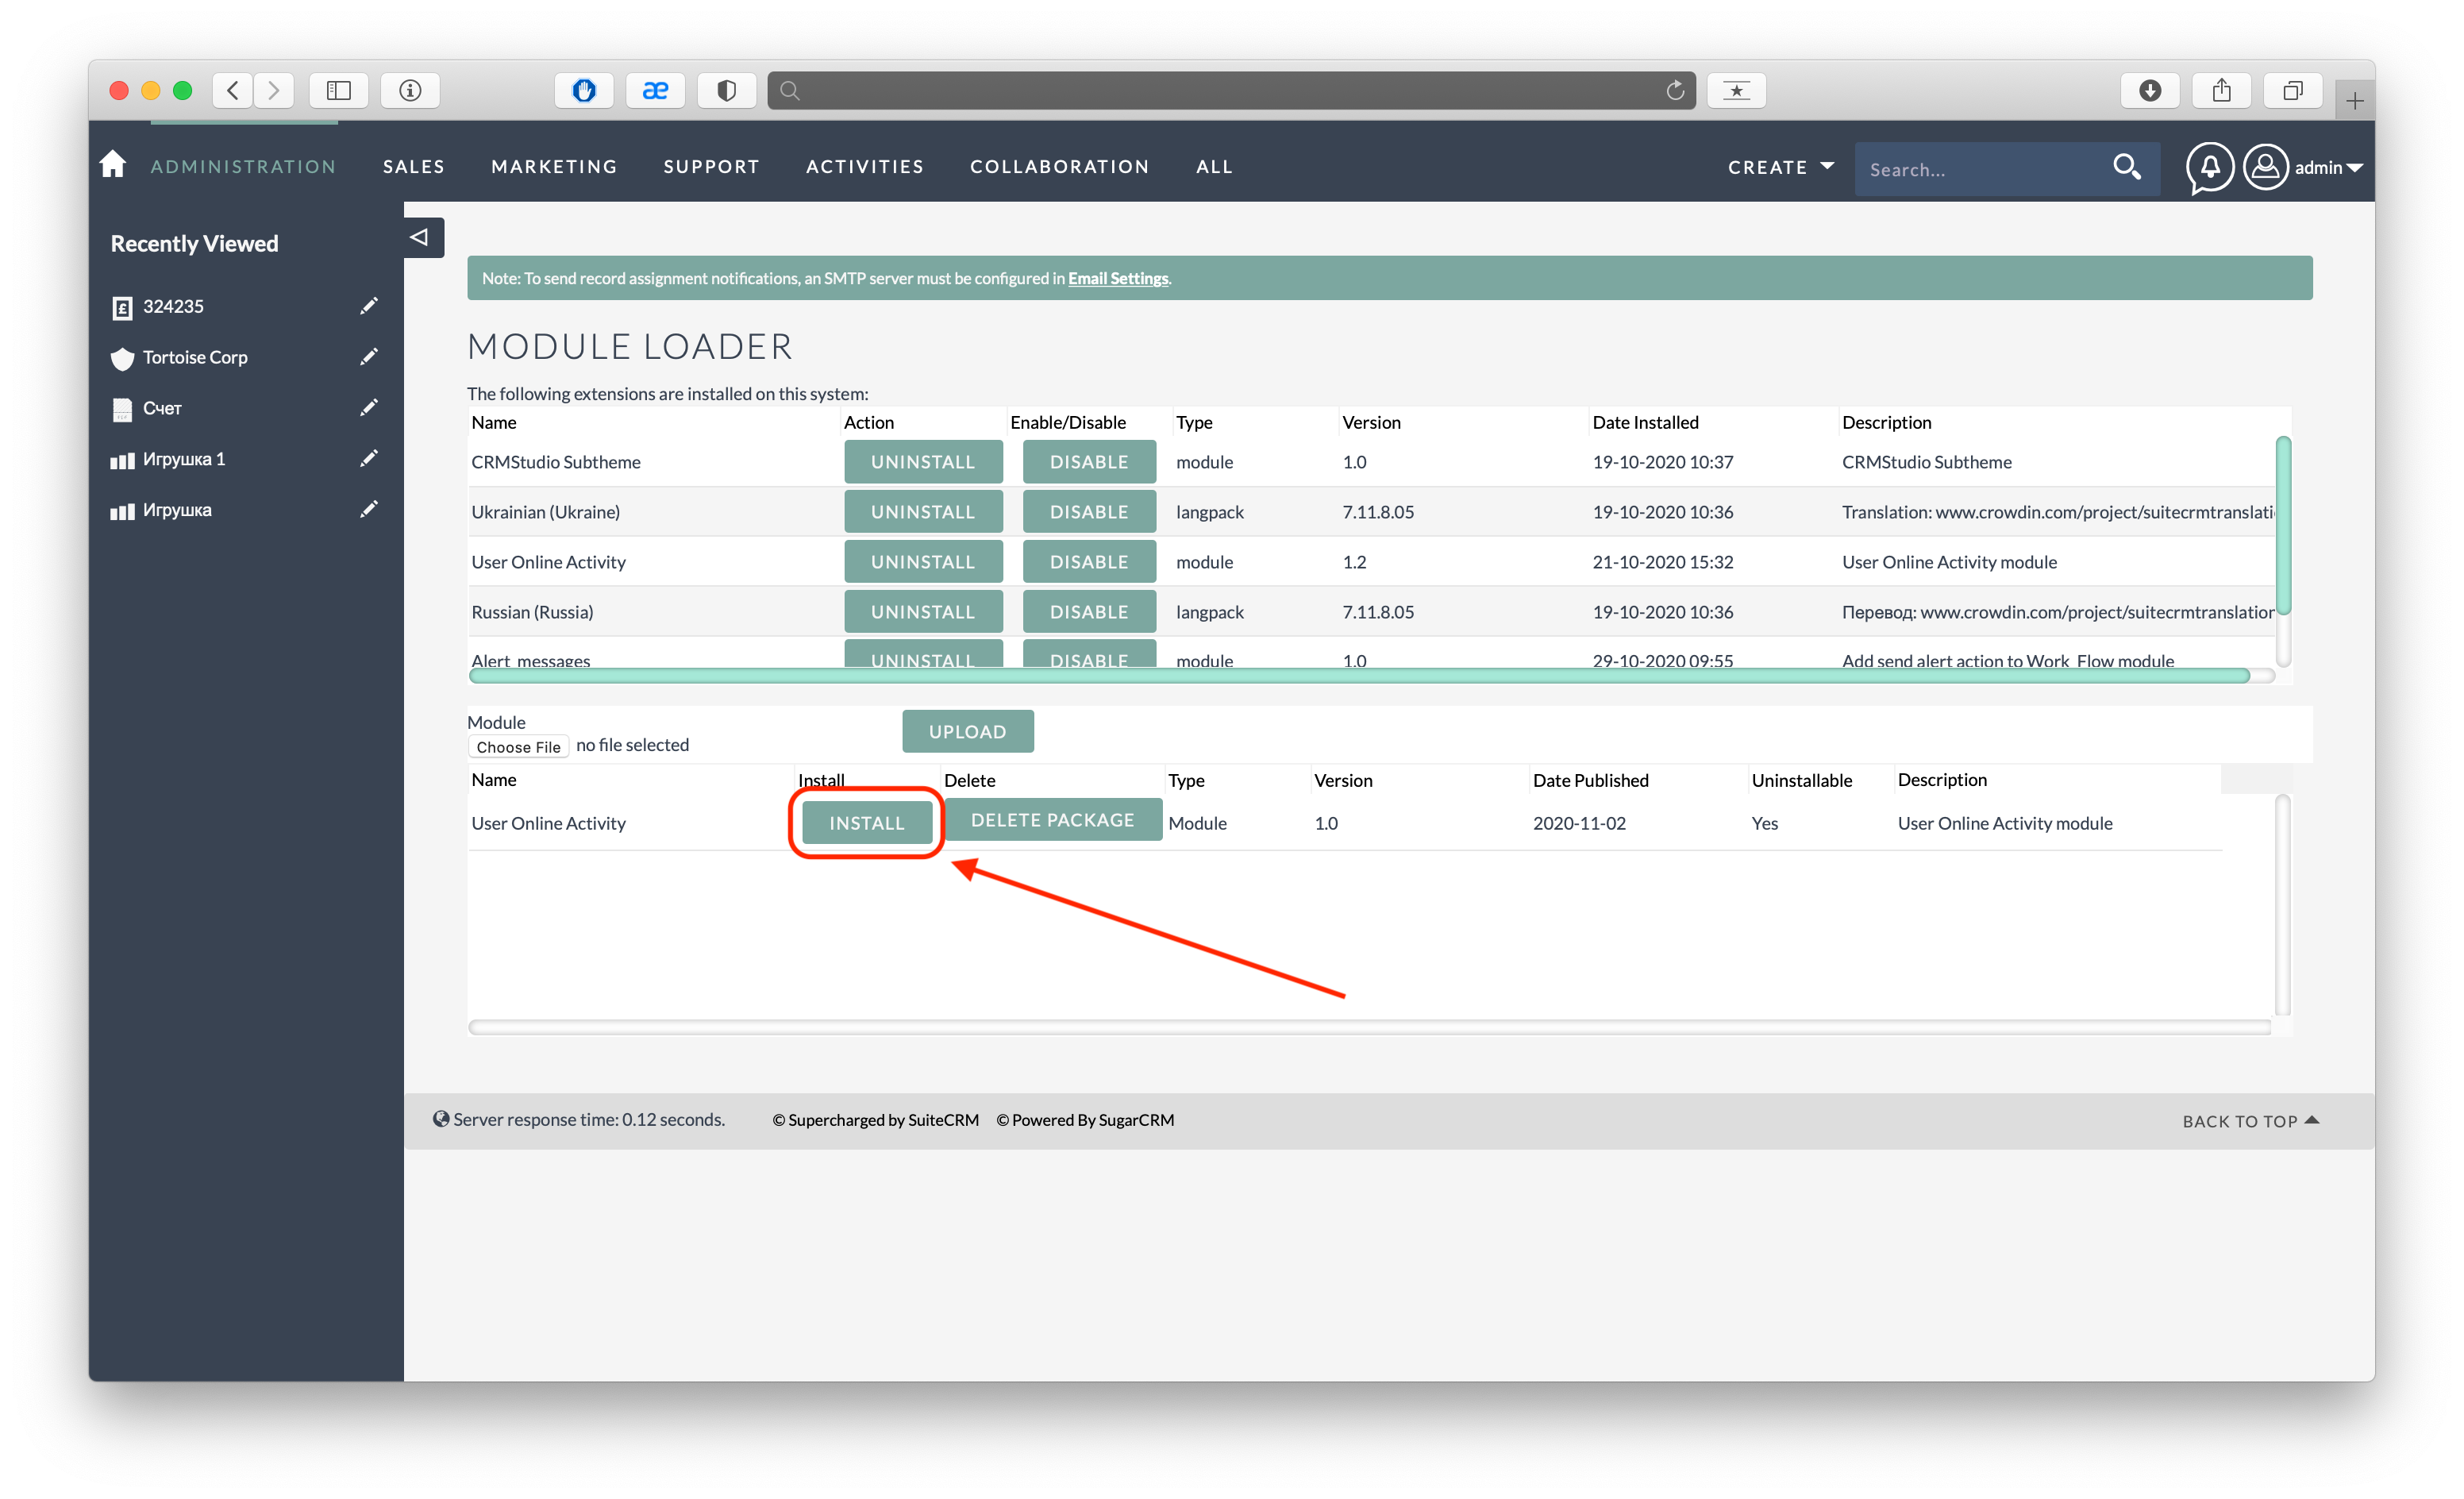
Task: Edit Игрушка 1 via pencil icon
Action: click(x=369, y=459)
